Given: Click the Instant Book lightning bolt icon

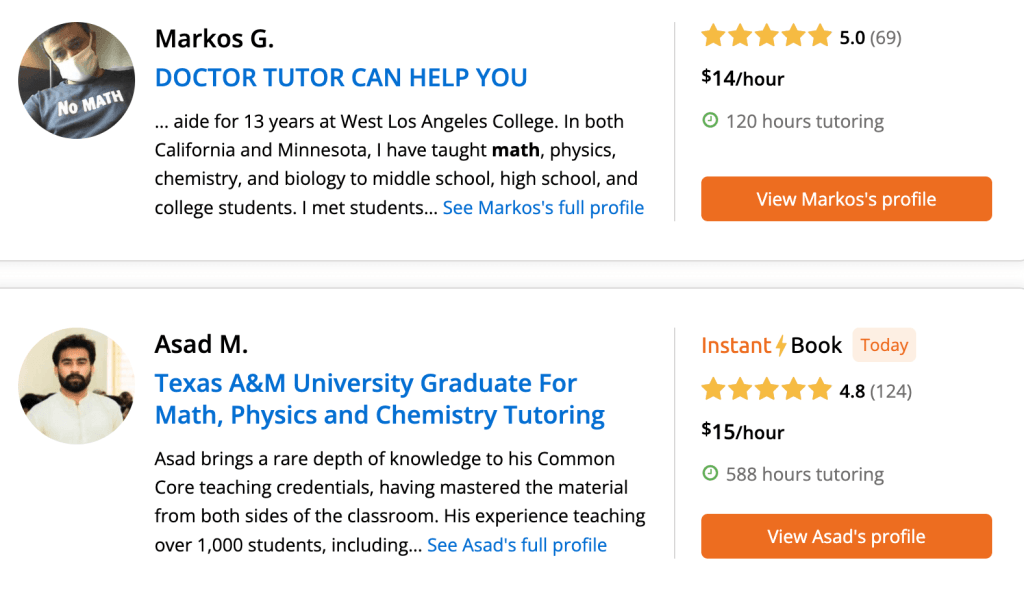Looking at the screenshot, I should point(780,346).
